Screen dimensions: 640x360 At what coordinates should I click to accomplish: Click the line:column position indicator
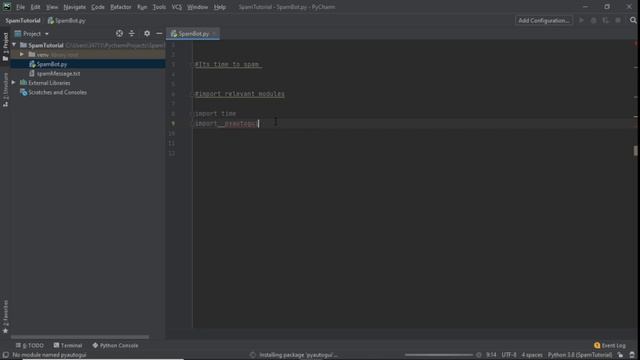(x=491, y=355)
